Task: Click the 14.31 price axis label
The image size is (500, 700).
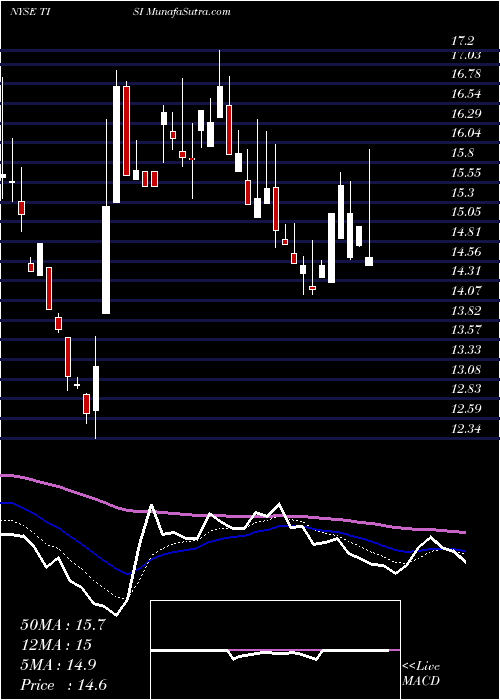Action: click(466, 271)
